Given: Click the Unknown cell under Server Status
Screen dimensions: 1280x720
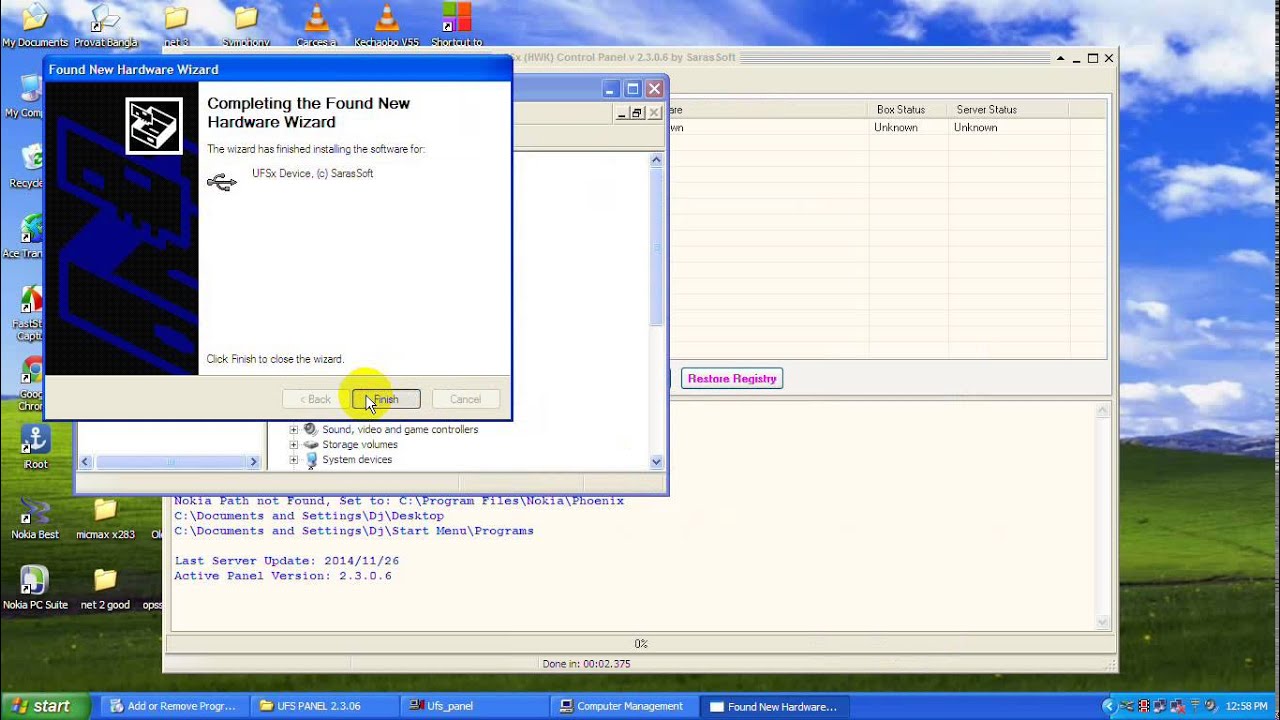Looking at the screenshot, I should pyautogui.click(x=975, y=127).
